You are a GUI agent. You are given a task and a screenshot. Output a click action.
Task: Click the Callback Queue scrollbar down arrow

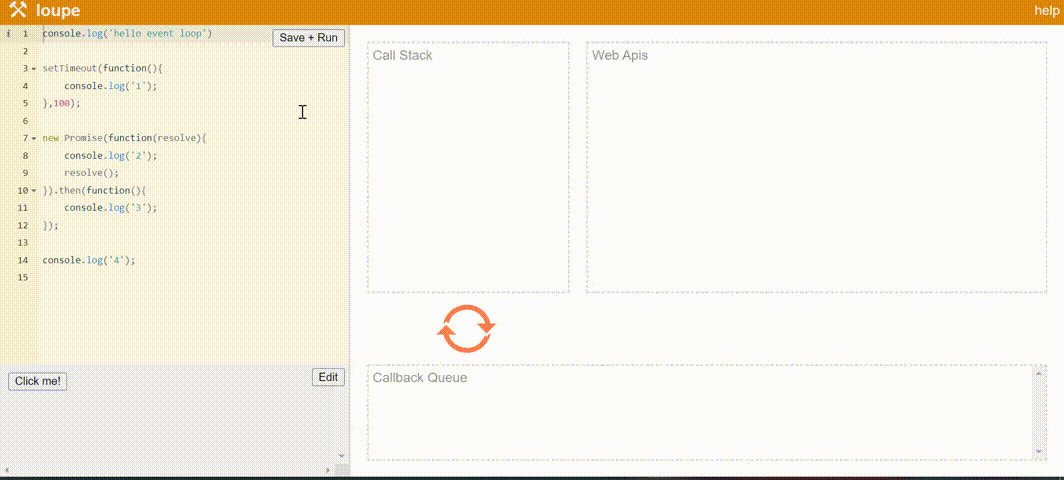click(x=1039, y=452)
